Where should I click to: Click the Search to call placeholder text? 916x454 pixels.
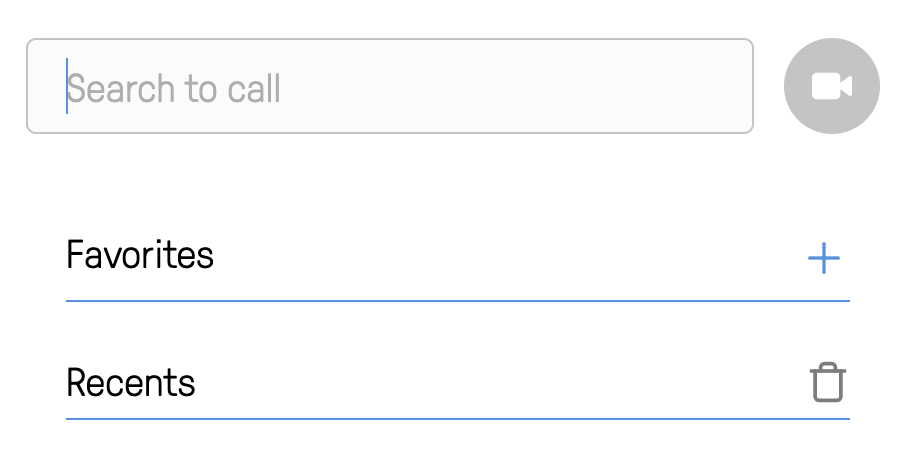[174, 89]
